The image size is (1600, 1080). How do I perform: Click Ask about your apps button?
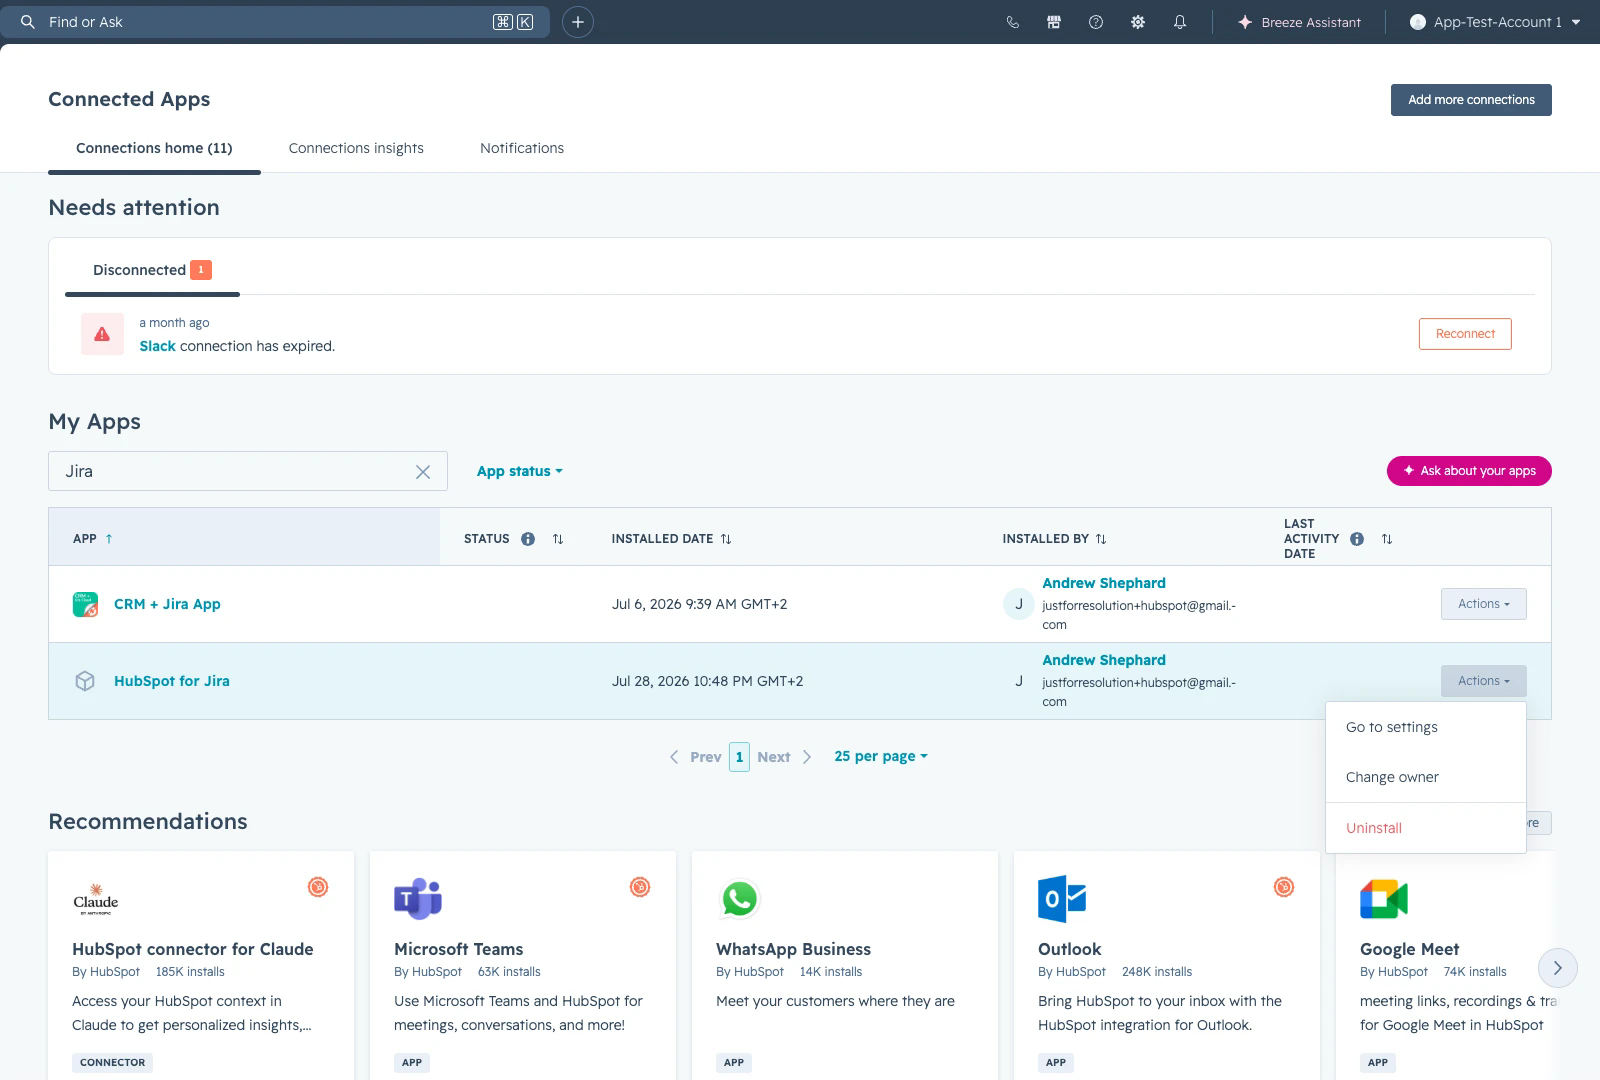pos(1469,471)
